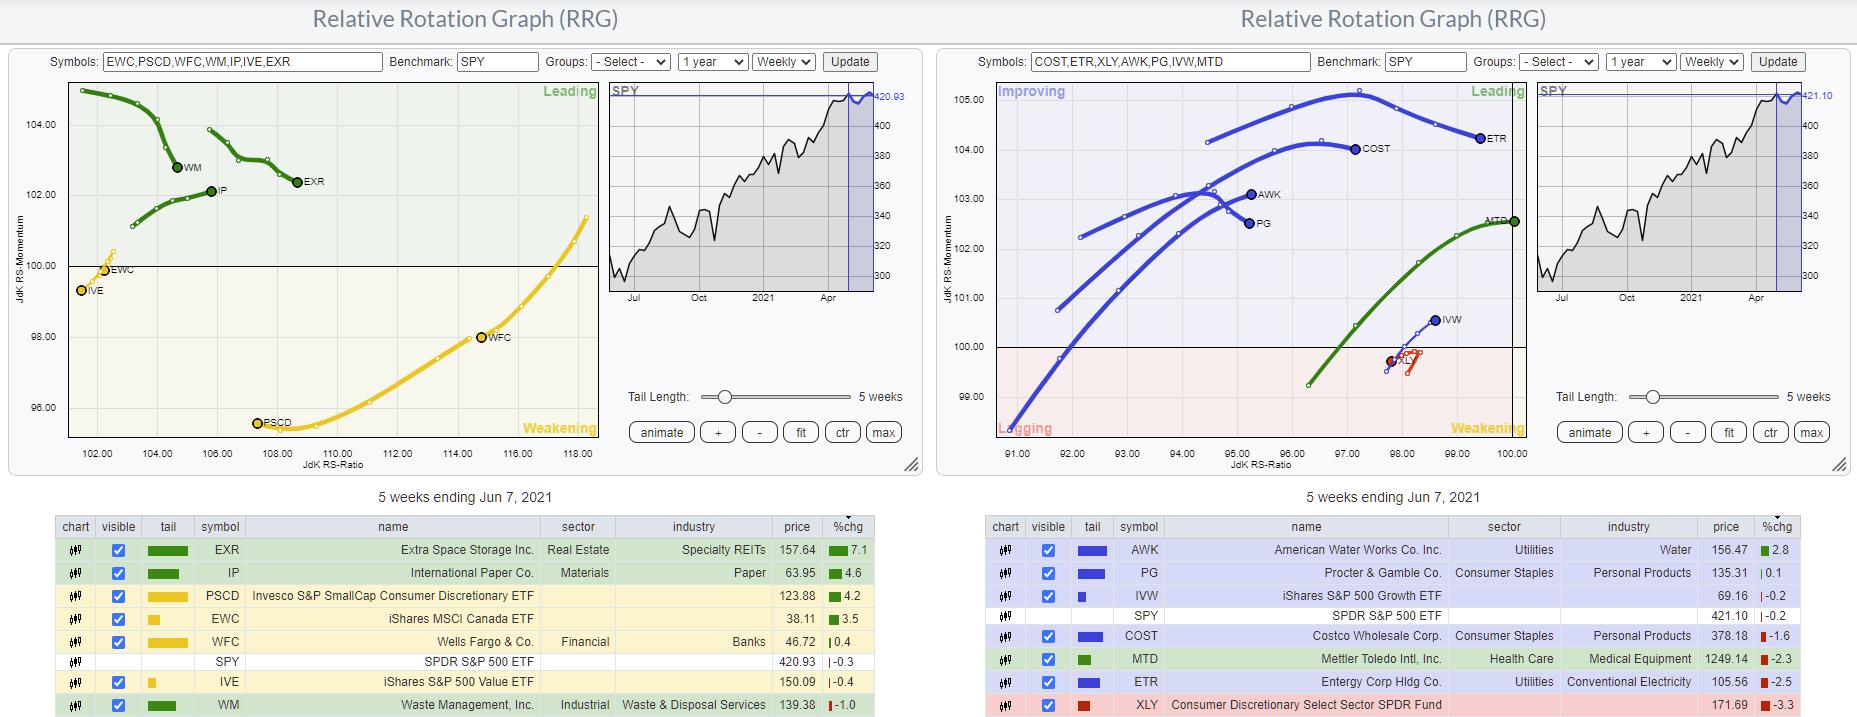Sort right table by sector column header
1857x717 pixels.
click(1503, 527)
